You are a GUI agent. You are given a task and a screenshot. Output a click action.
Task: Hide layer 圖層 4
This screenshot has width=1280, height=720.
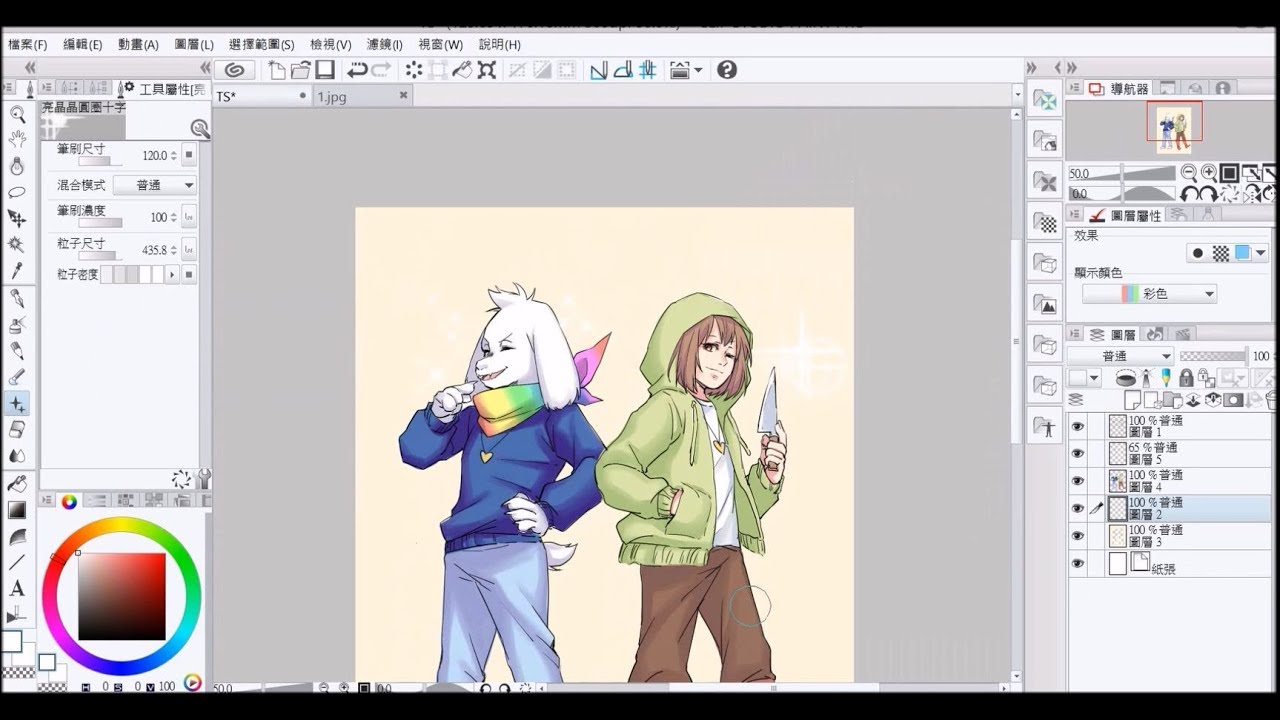click(1077, 481)
